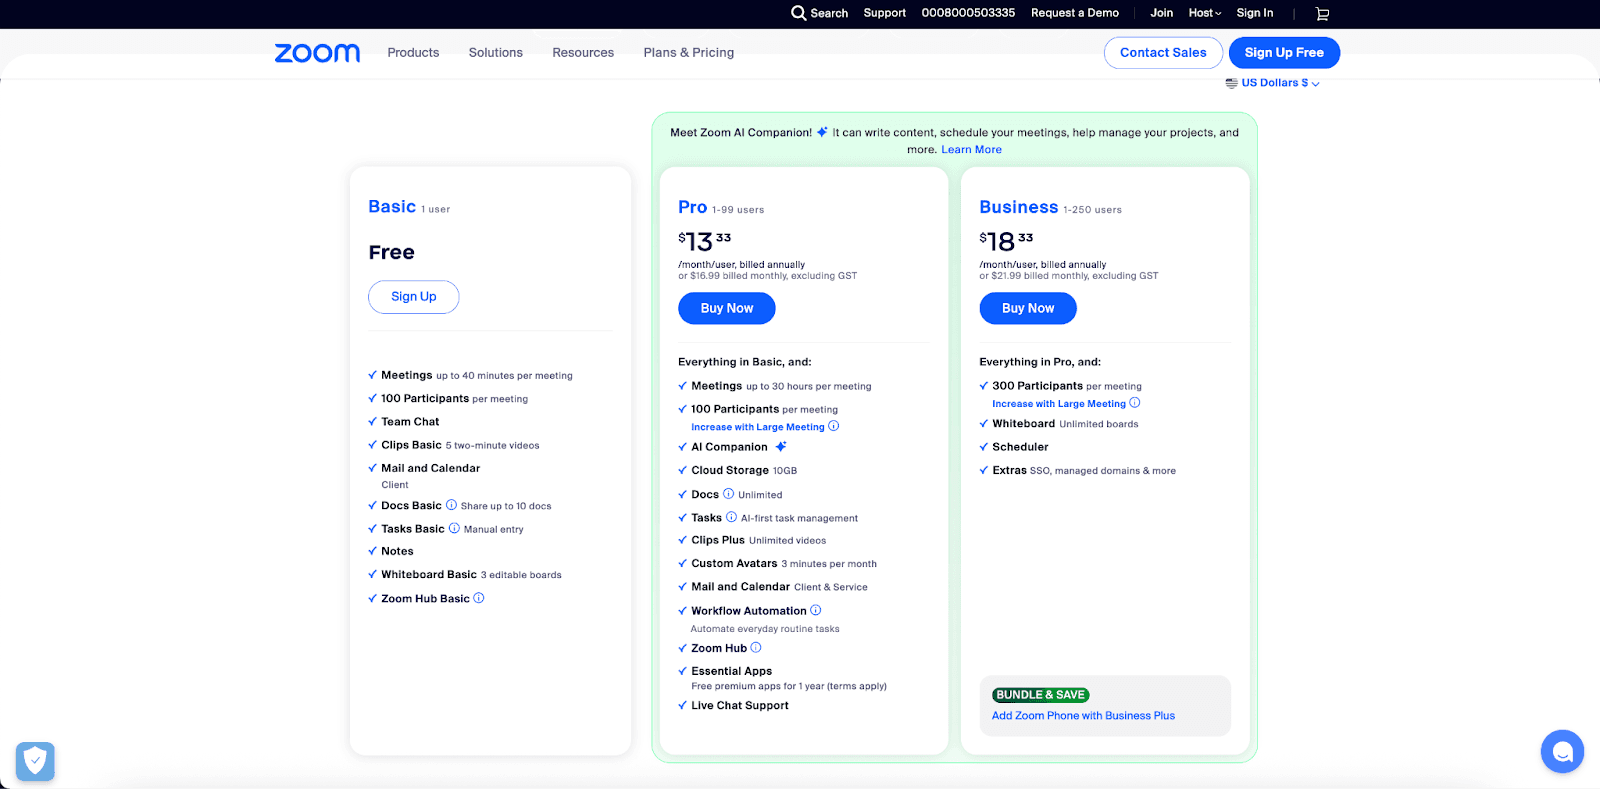Open the shopping cart icon
Viewport: 1600px width, 789px height.
pyautogui.click(x=1322, y=14)
